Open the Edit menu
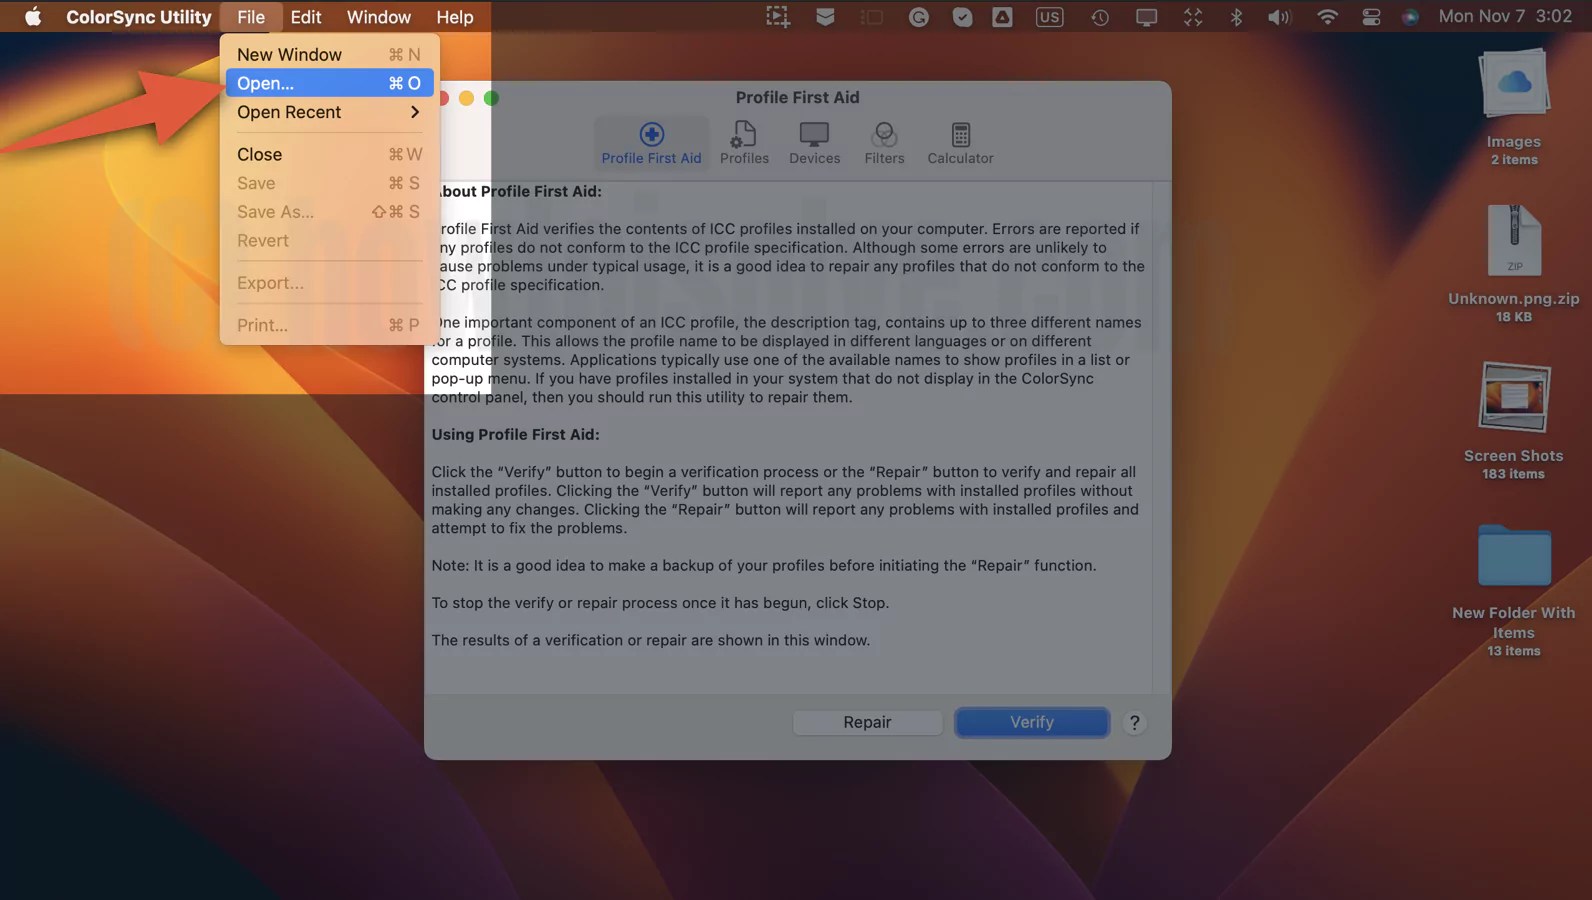 coord(306,16)
